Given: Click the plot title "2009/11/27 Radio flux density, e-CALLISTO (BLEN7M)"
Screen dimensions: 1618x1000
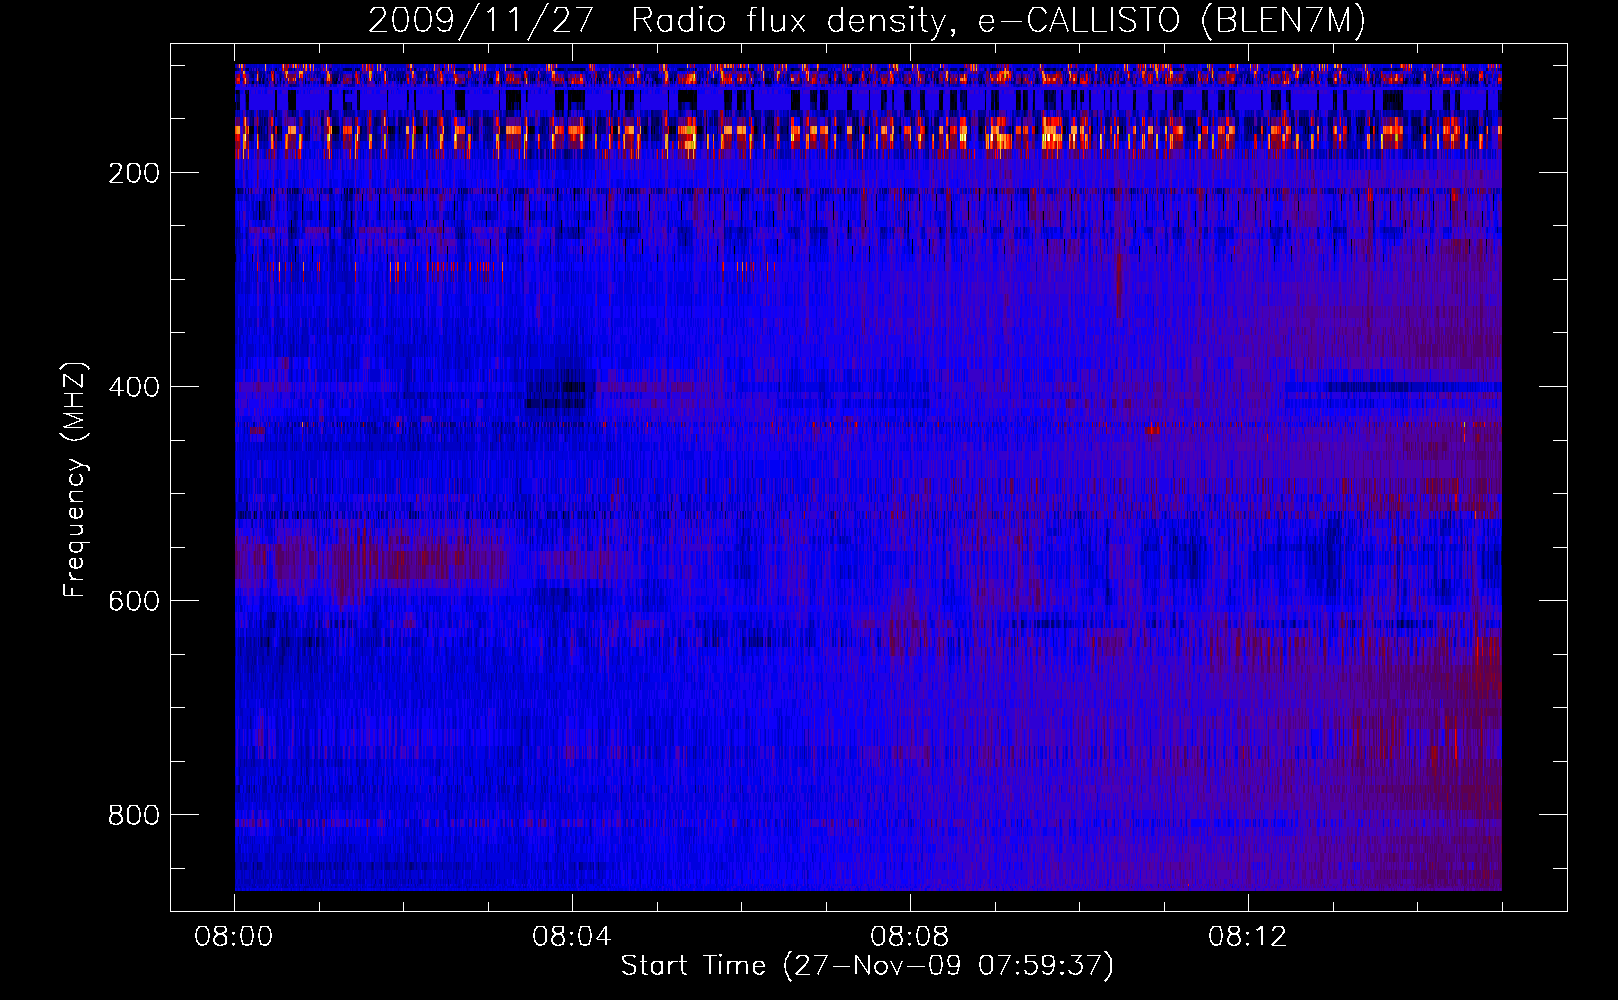Looking at the screenshot, I should coord(867,21).
